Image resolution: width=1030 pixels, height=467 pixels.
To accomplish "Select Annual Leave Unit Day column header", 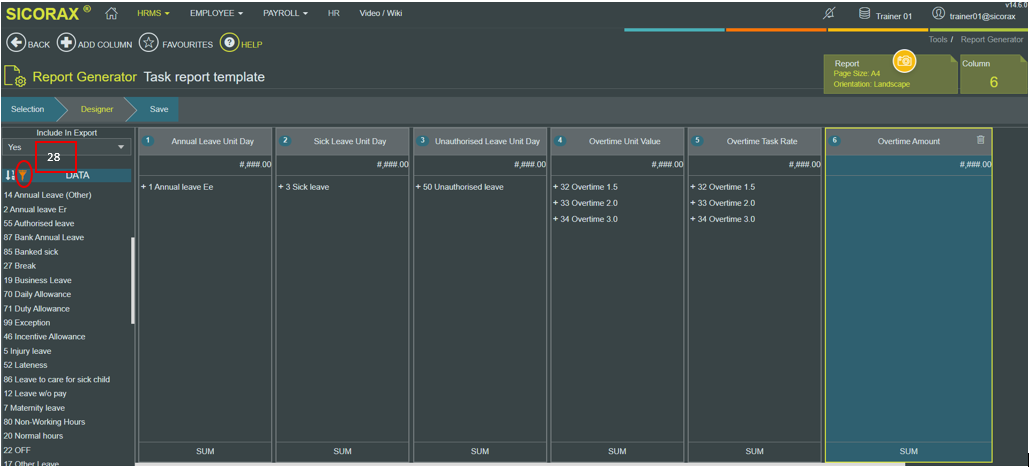I will pos(205,141).
